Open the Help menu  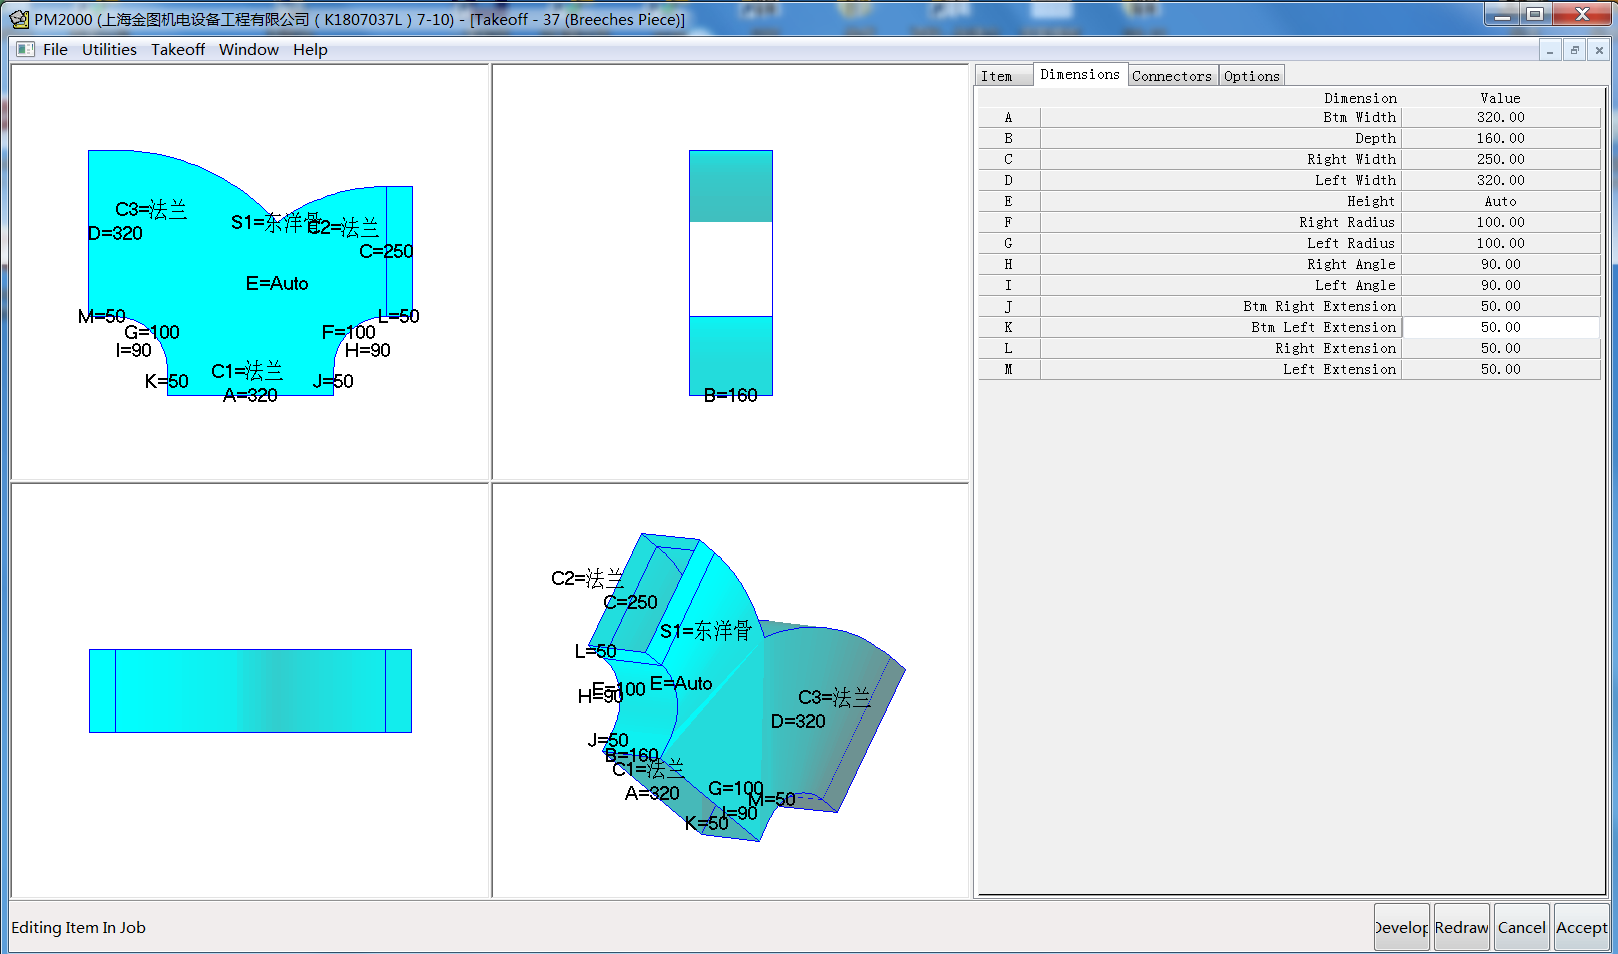pyautogui.click(x=310, y=50)
